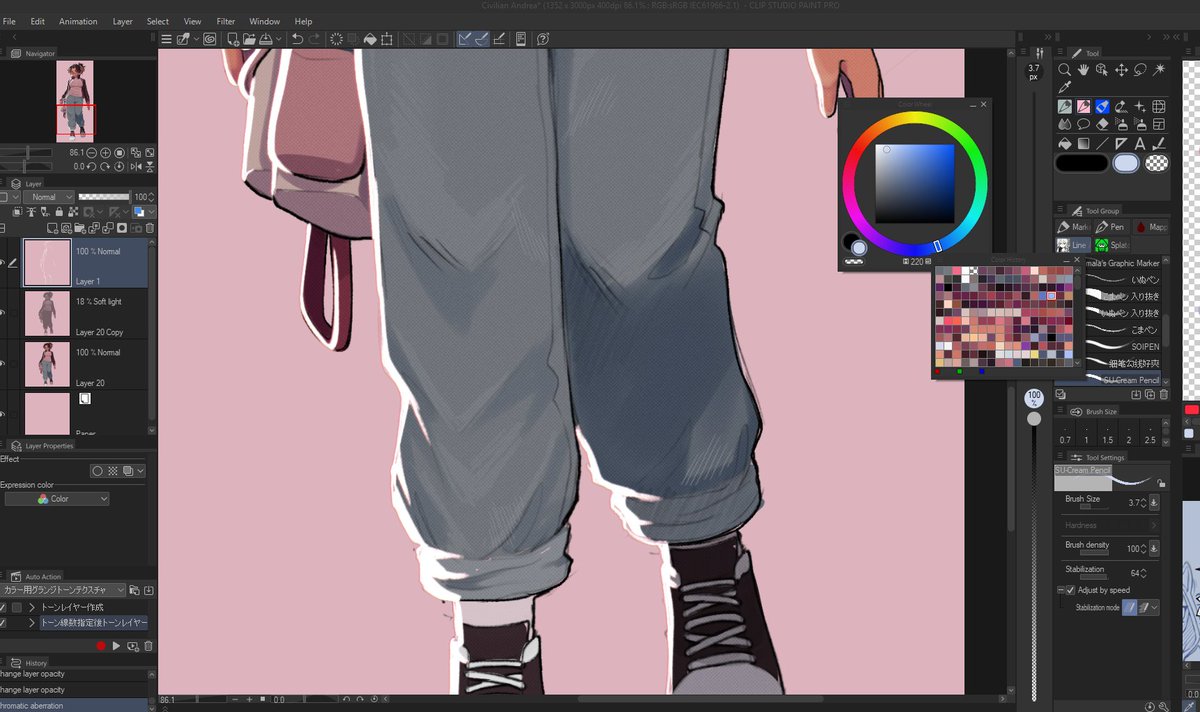Click the Clip Studio spiral icon

coord(210,39)
